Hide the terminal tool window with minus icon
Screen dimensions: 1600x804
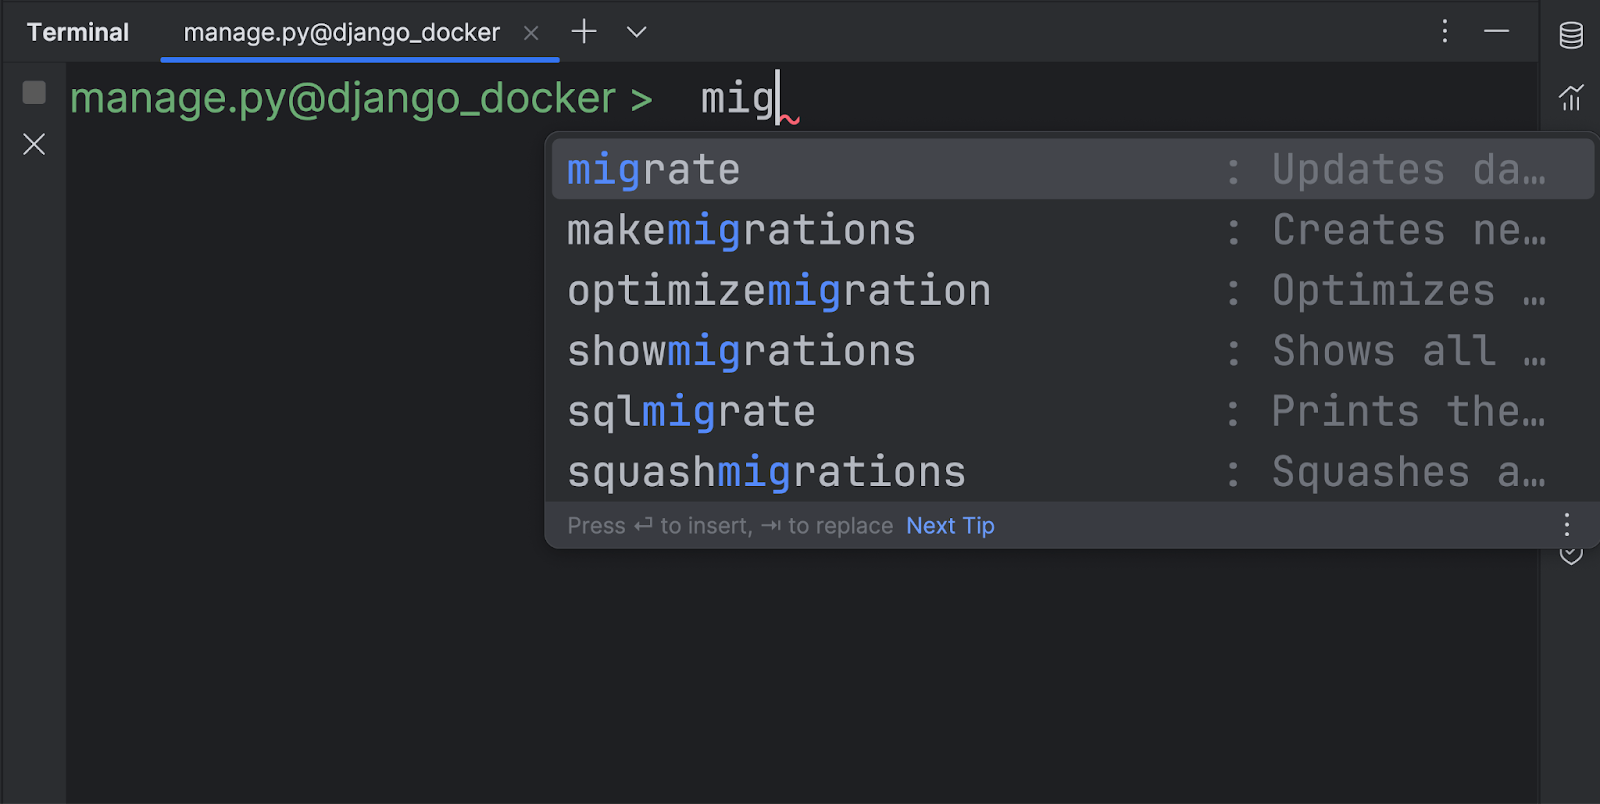1496,32
